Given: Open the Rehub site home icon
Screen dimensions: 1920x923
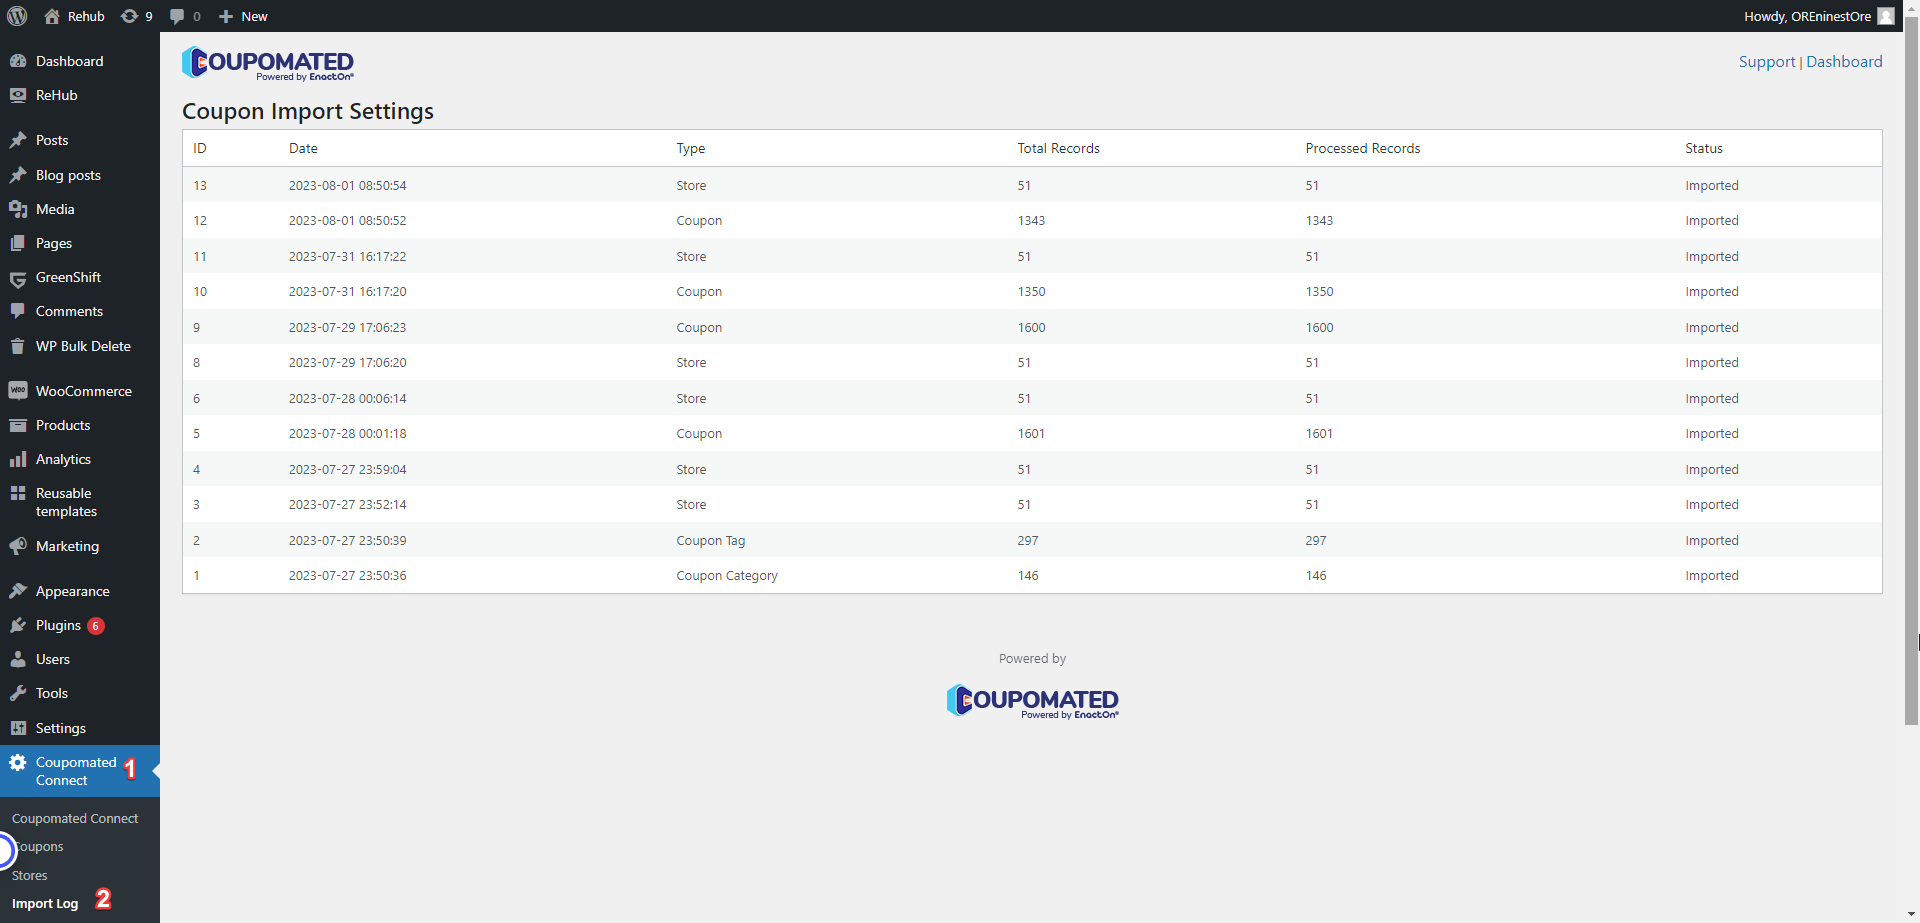Looking at the screenshot, I should tap(52, 16).
